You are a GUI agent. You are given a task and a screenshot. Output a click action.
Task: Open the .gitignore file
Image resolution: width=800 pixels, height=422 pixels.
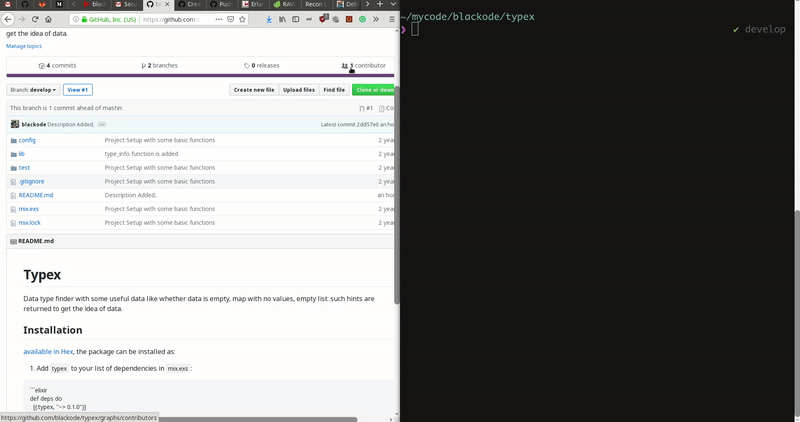click(x=31, y=181)
